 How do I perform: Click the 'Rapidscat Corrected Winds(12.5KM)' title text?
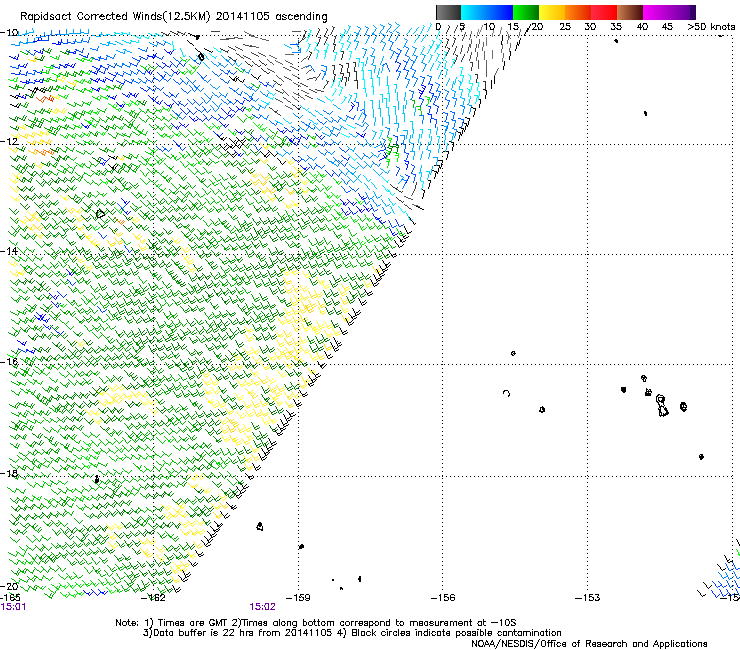click(x=115, y=17)
